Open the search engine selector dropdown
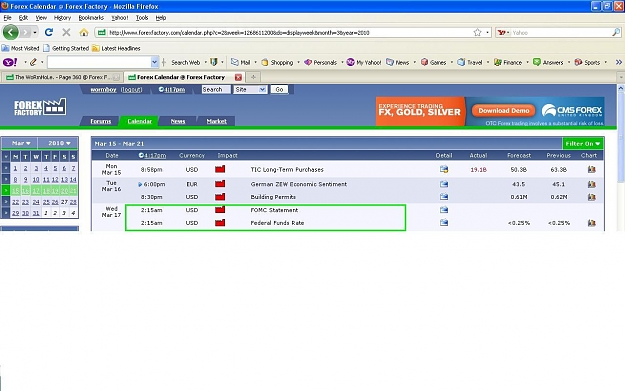The height and width of the screenshot is (391, 625). point(503,33)
